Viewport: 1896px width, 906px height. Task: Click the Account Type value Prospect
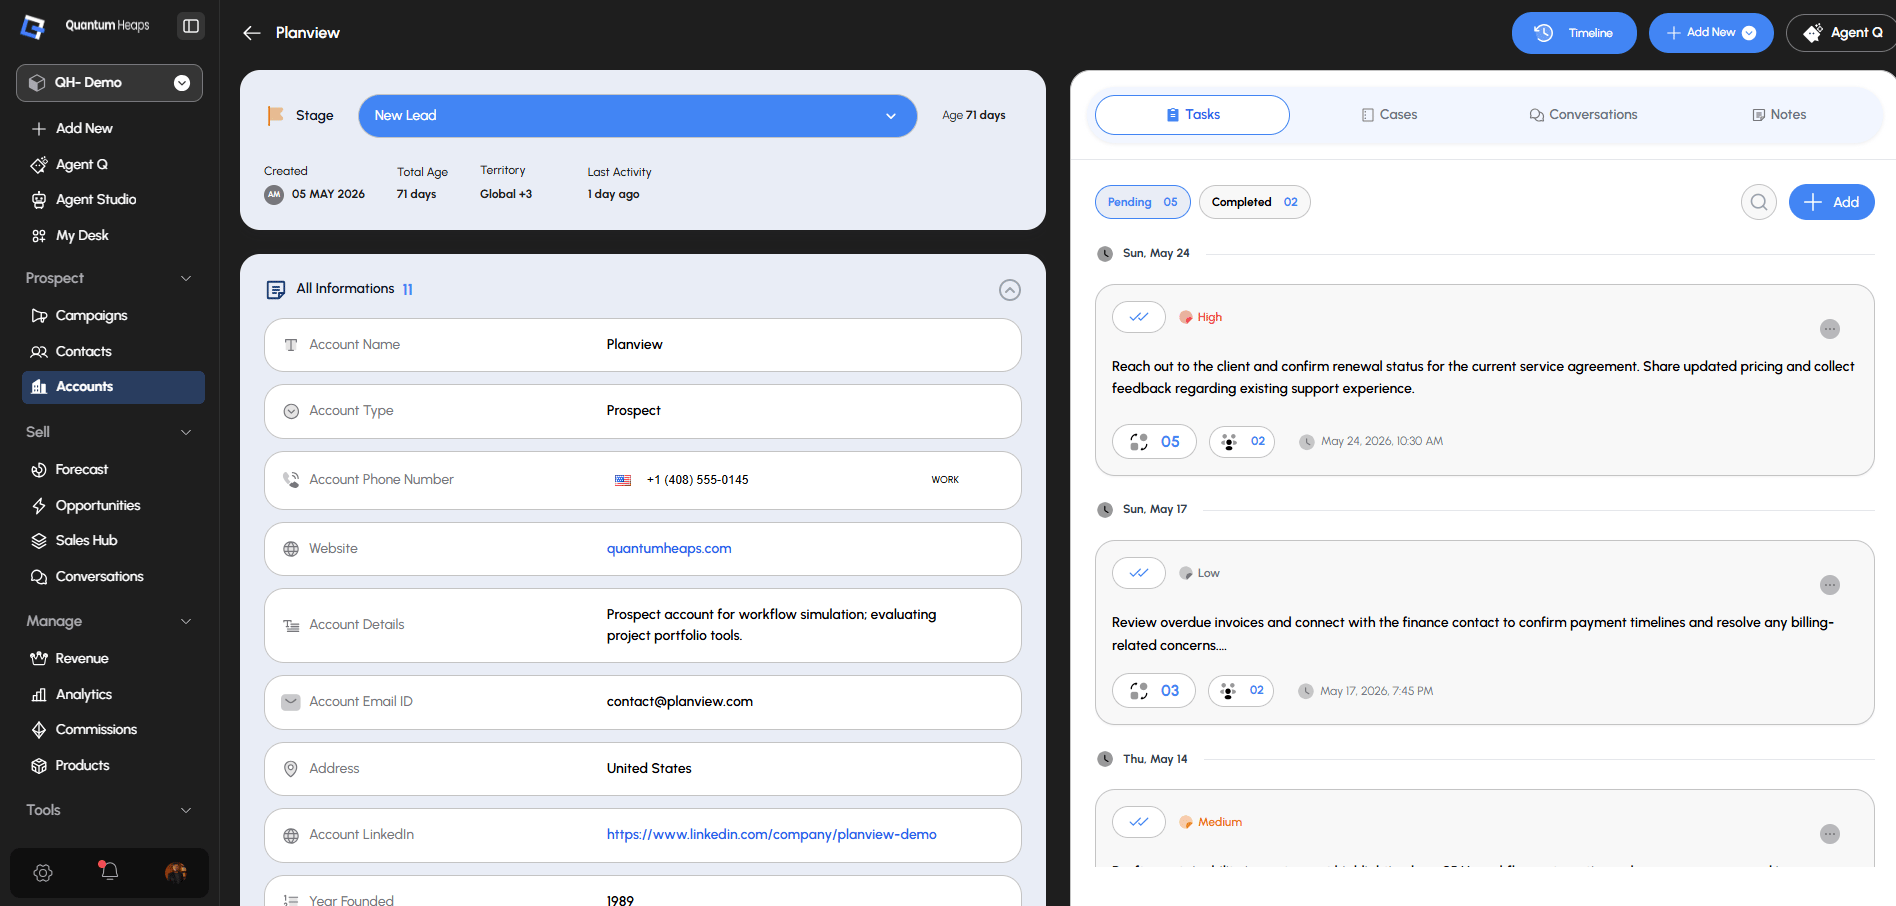point(634,411)
